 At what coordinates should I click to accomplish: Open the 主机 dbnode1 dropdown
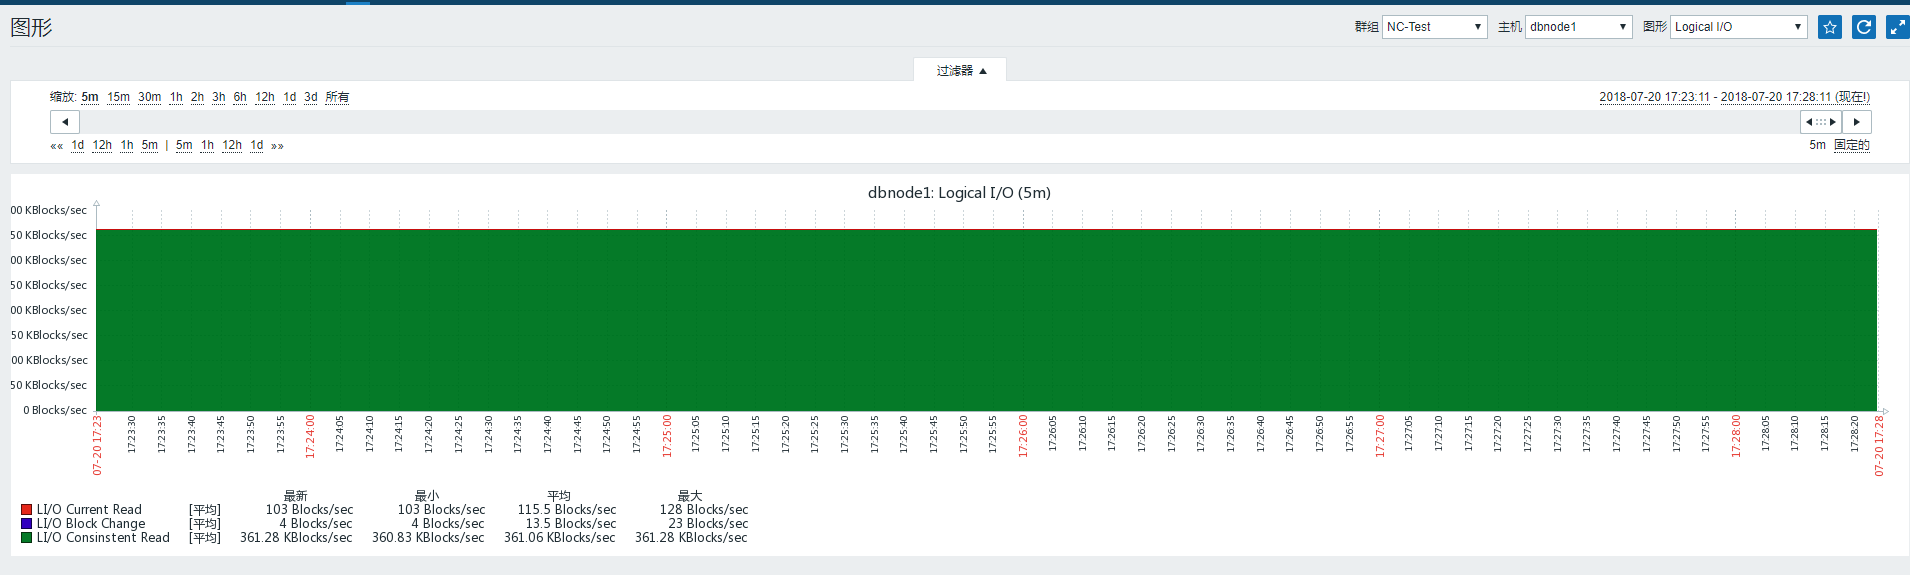point(1578,27)
